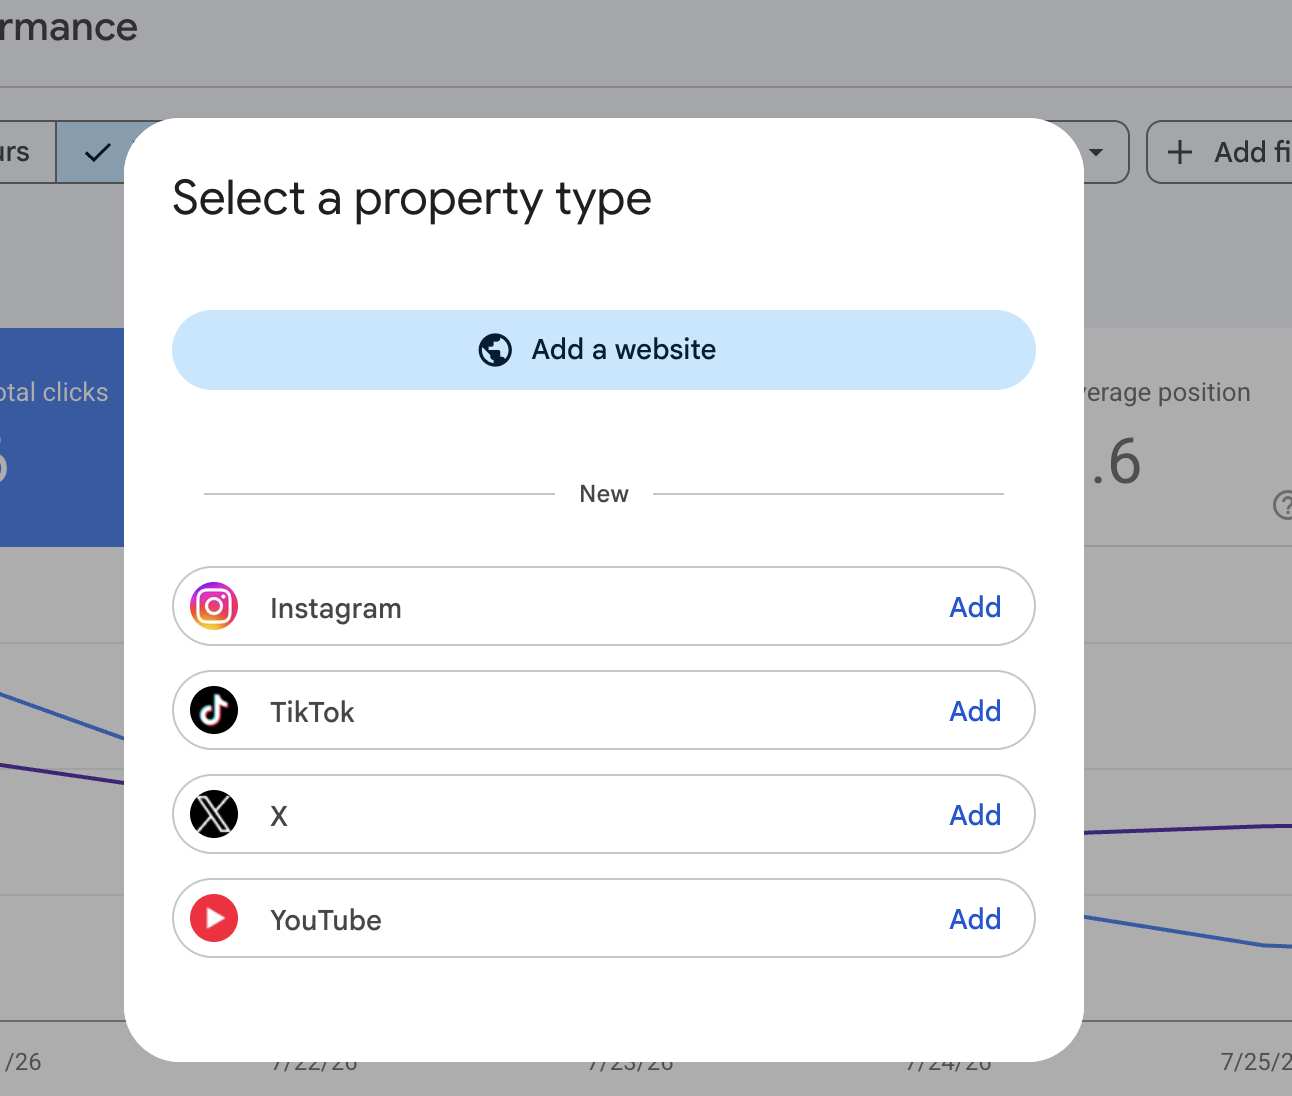Click the X property name label
This screenshot has height=1096, width=1292.
click(x=279, y=816)
